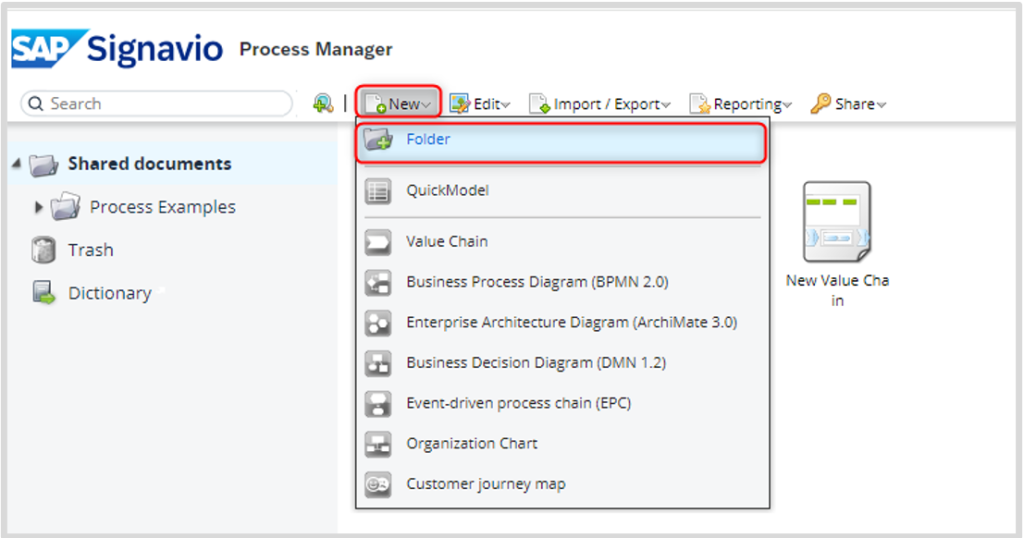
Task: Open the Trash item
Action: [x=91, y=250]
